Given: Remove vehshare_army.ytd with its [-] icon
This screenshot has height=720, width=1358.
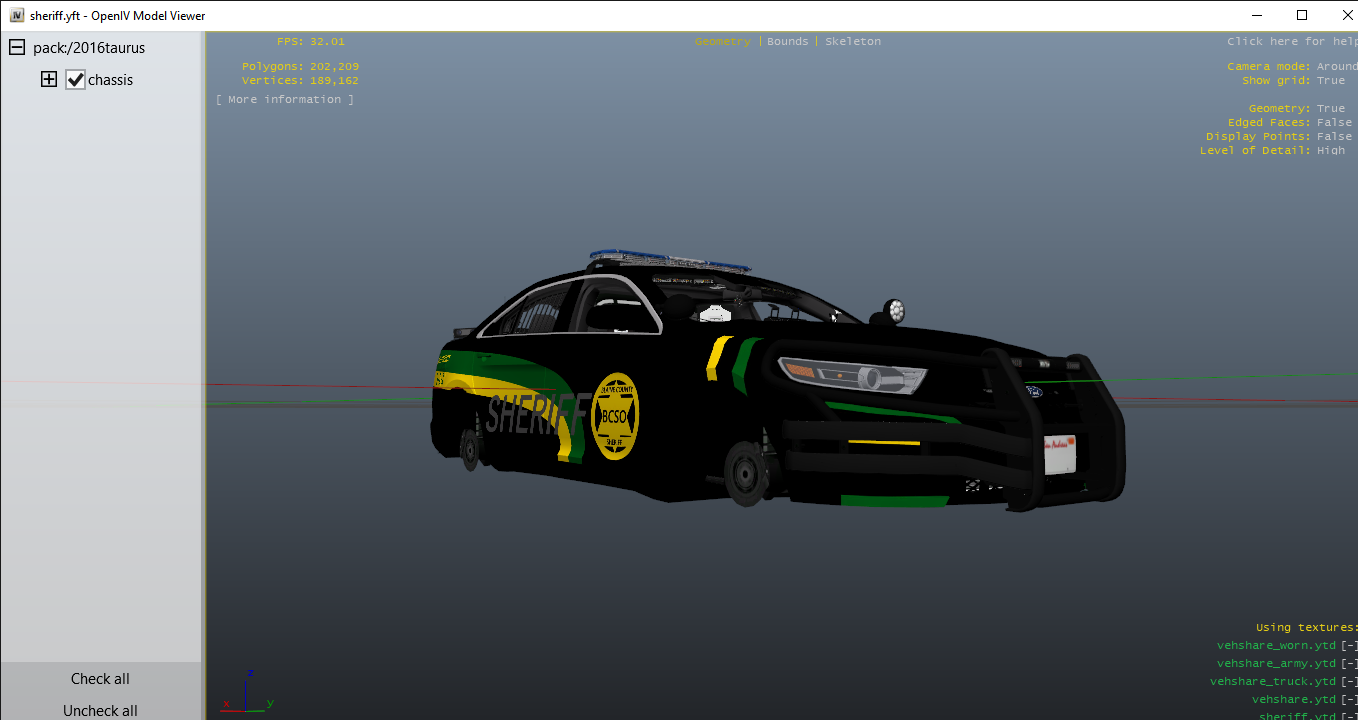Looking at the screenshot, I should pyautogui.click(x=1349, y=664).
